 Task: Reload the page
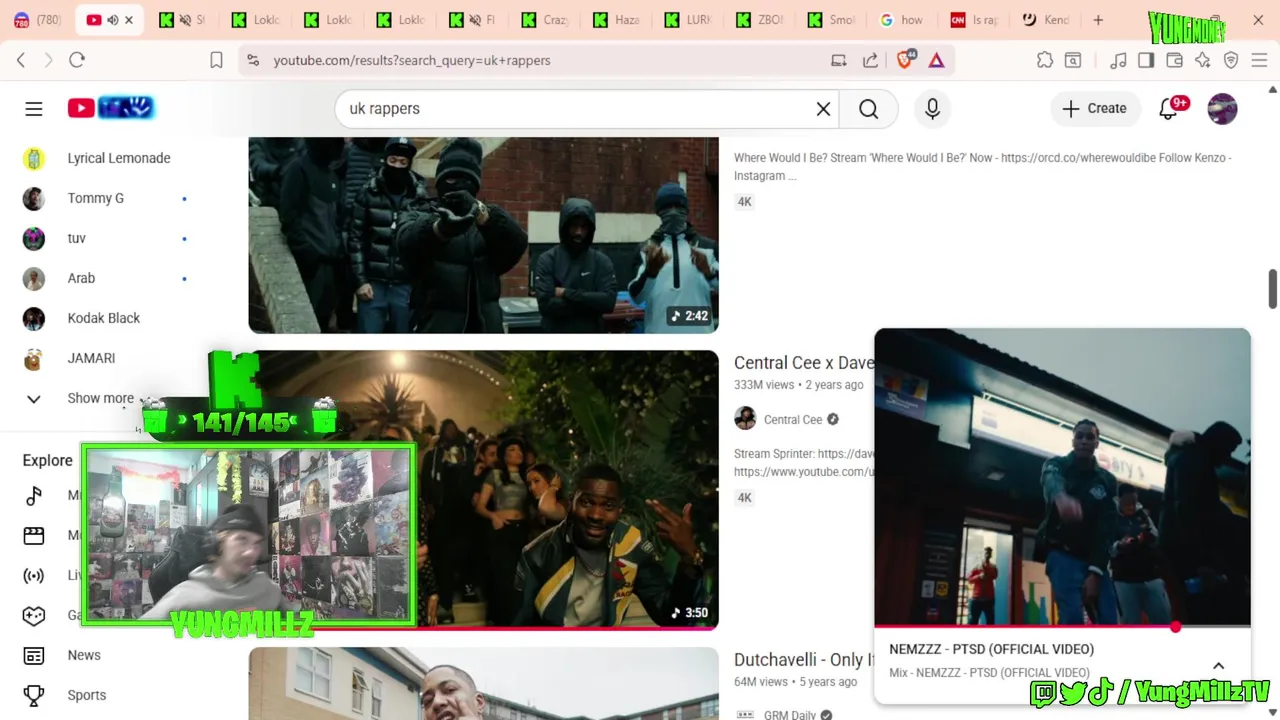point(77,60)
